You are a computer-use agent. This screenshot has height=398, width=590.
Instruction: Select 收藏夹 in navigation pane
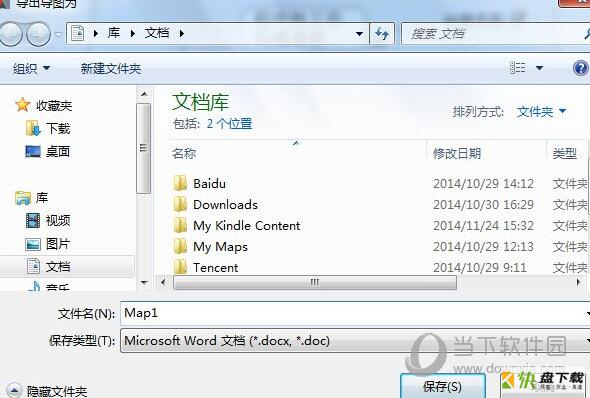coord(54,106)
